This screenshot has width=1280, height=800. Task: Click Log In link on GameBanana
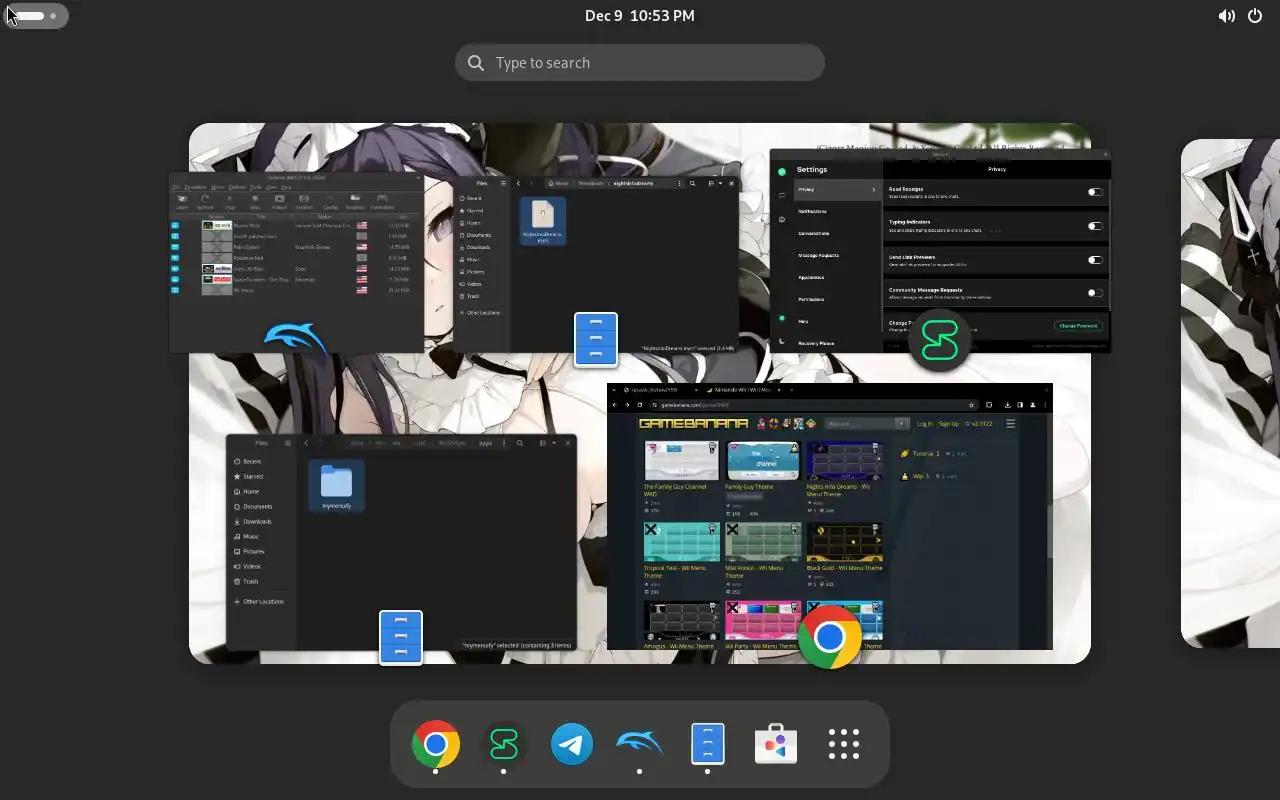(925, 424)
